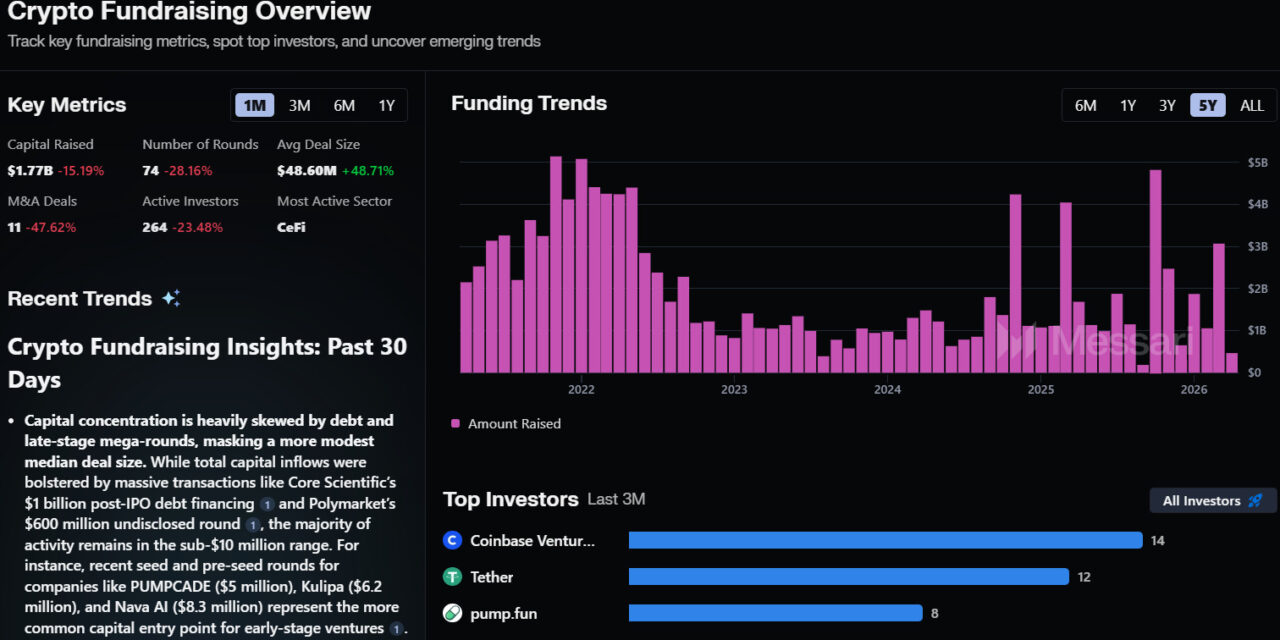The width and height of the screenshot is (1280, 640).
Task: Open citation badge after Core Scientific debt financing
Action: coord(266,505)
